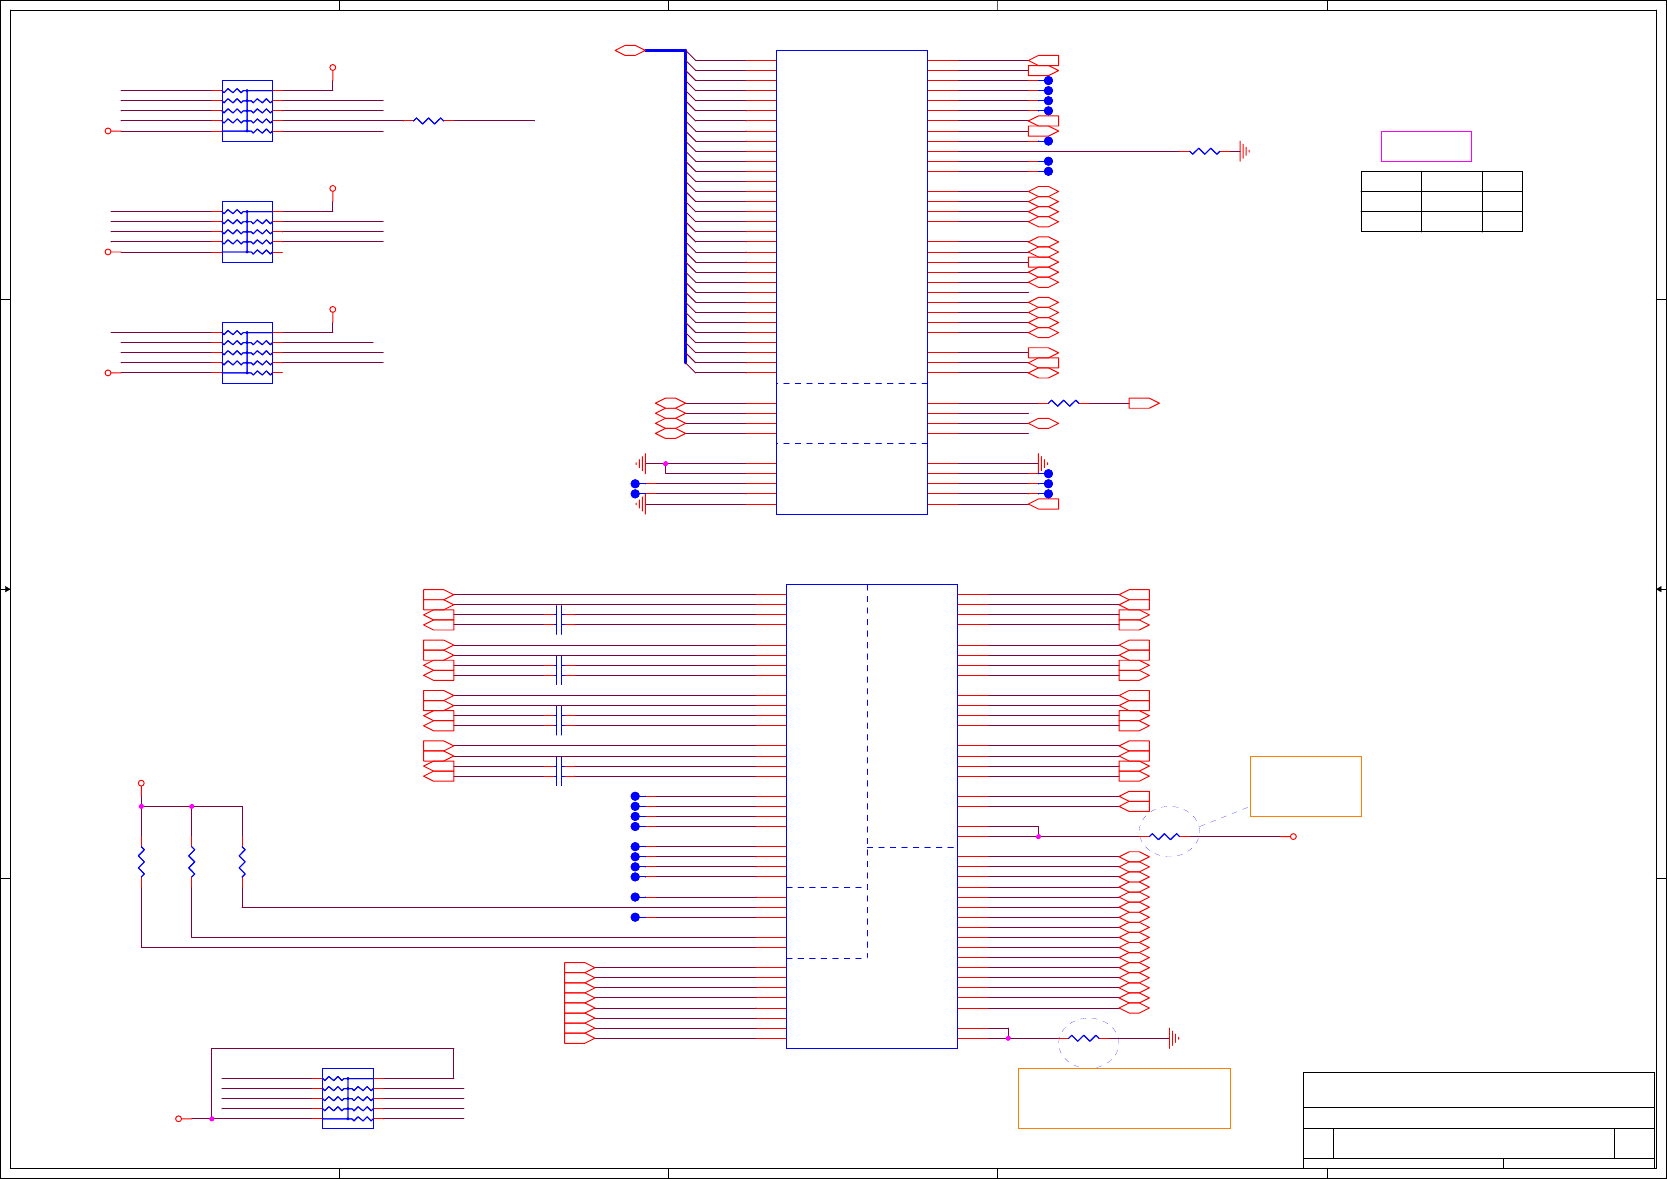Screen dimensions: 1667x1179
Task: Select the topmost resistor network pack
Action: pos(247,111)
